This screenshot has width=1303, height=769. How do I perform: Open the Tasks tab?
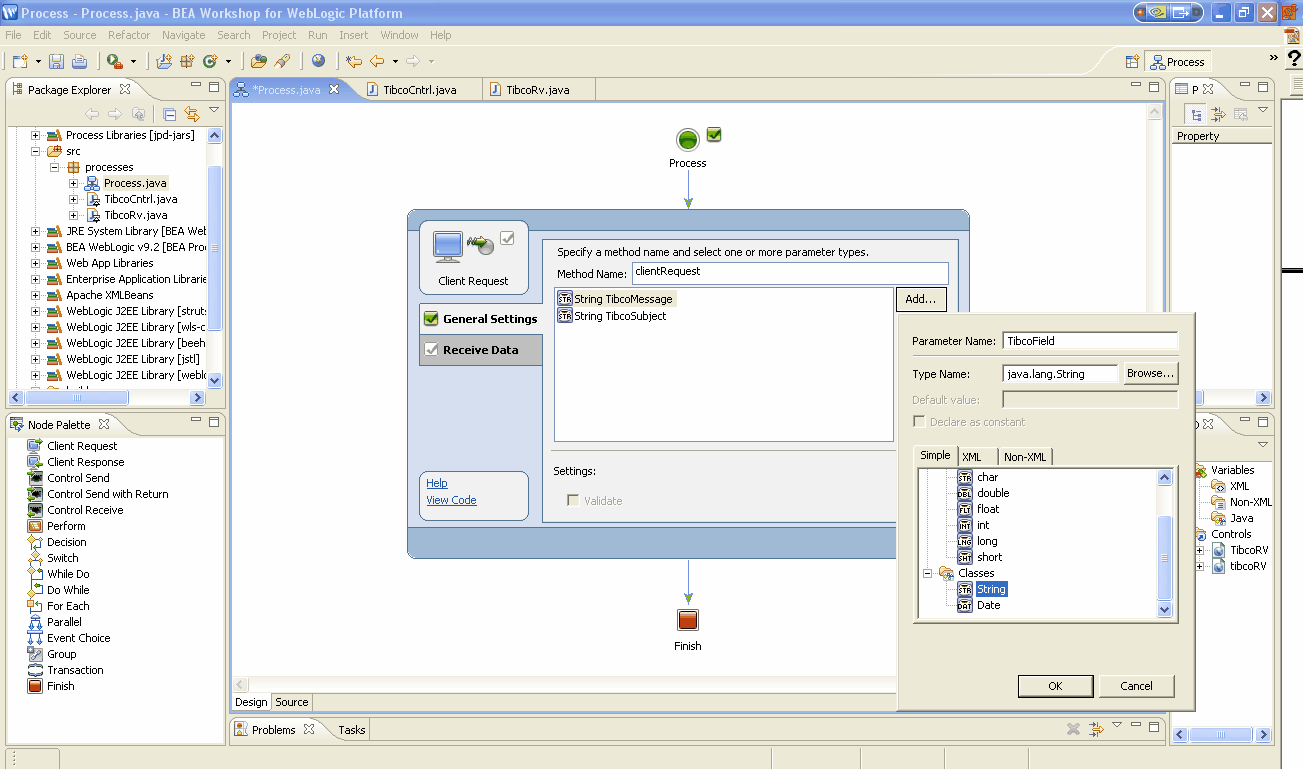tap(351, 730)
